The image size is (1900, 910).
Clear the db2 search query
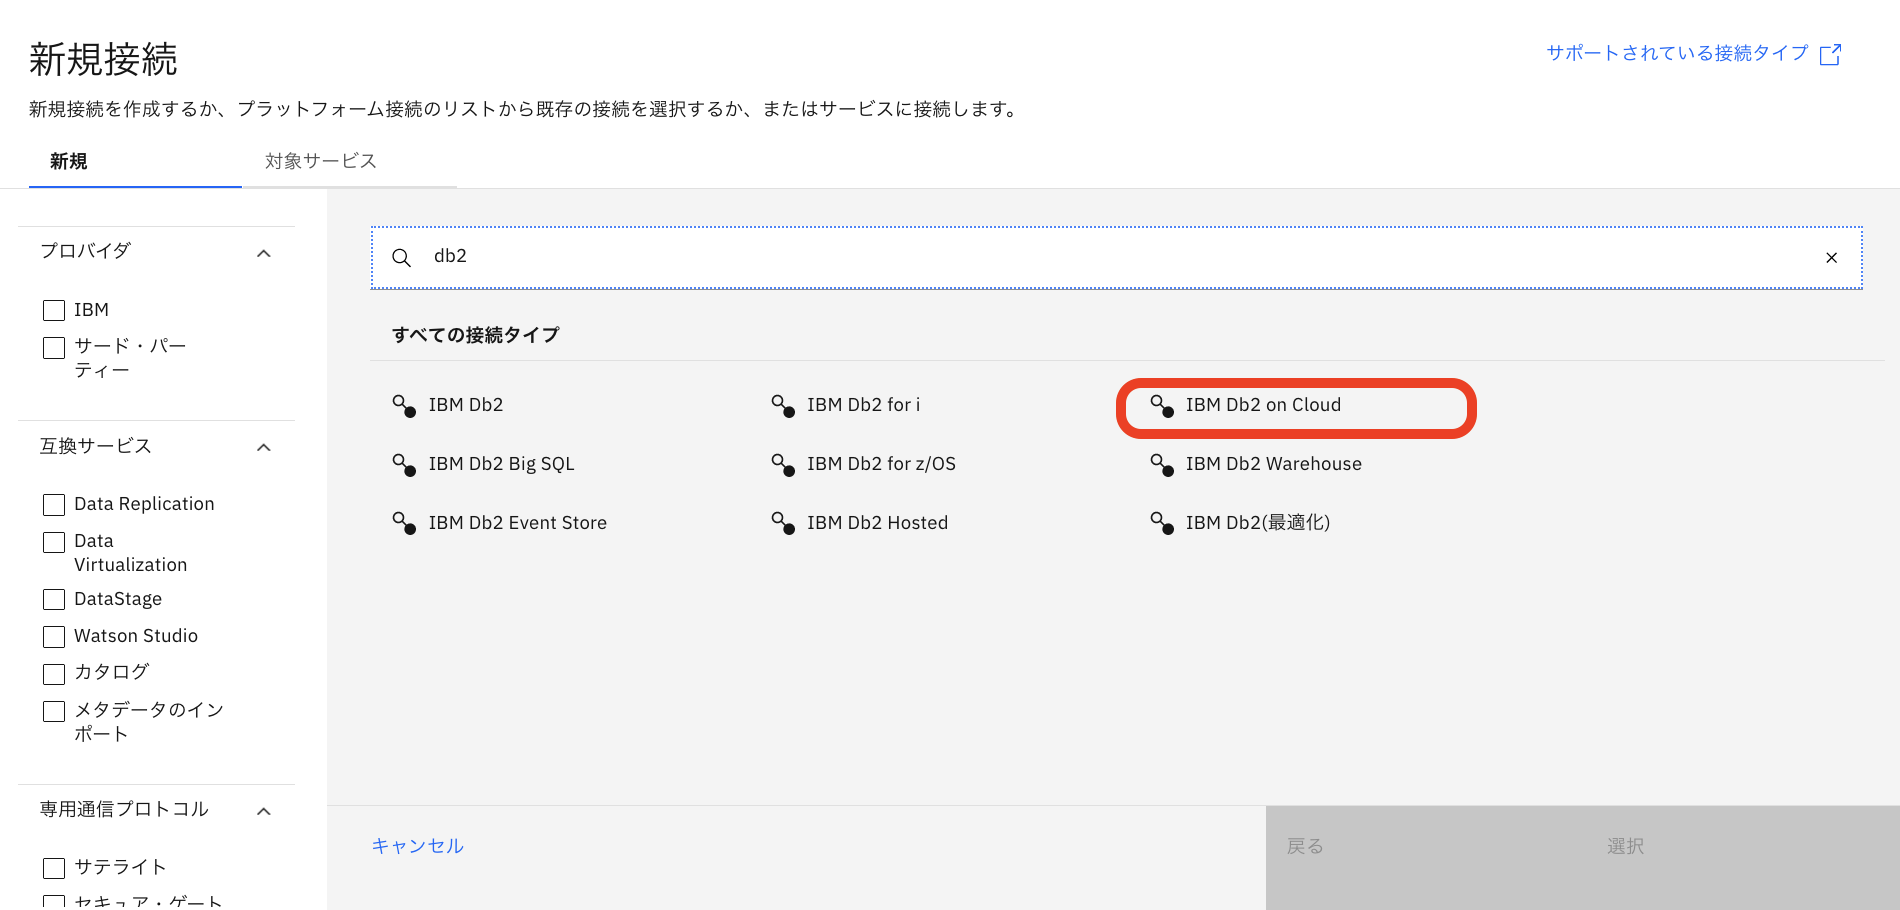click(1831, 257)
